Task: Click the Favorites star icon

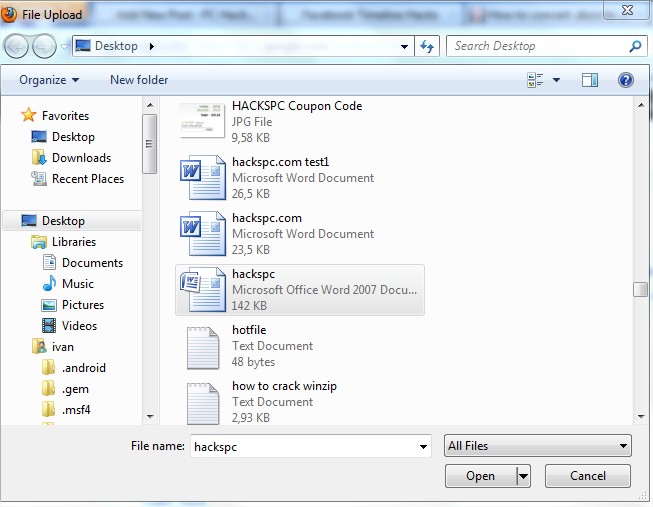Action: [x=29, y=115]
